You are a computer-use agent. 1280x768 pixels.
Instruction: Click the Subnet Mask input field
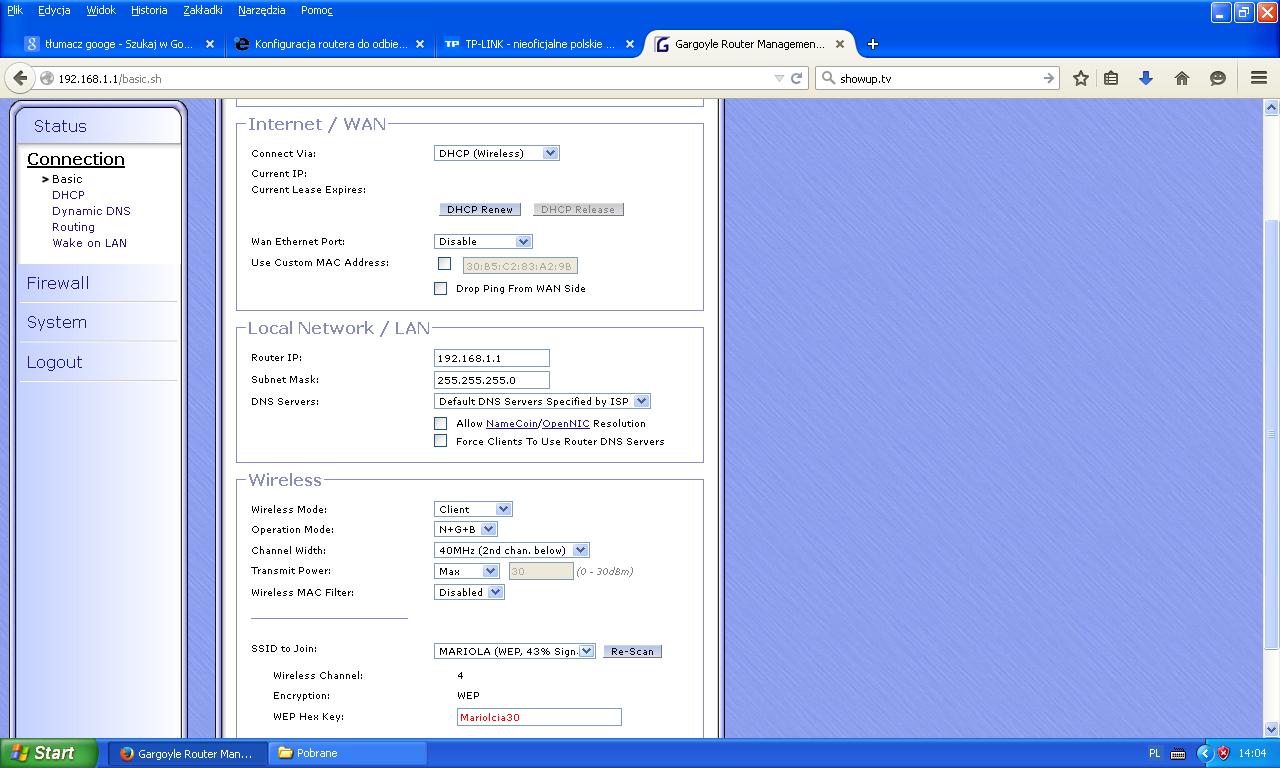click(492, 380)
